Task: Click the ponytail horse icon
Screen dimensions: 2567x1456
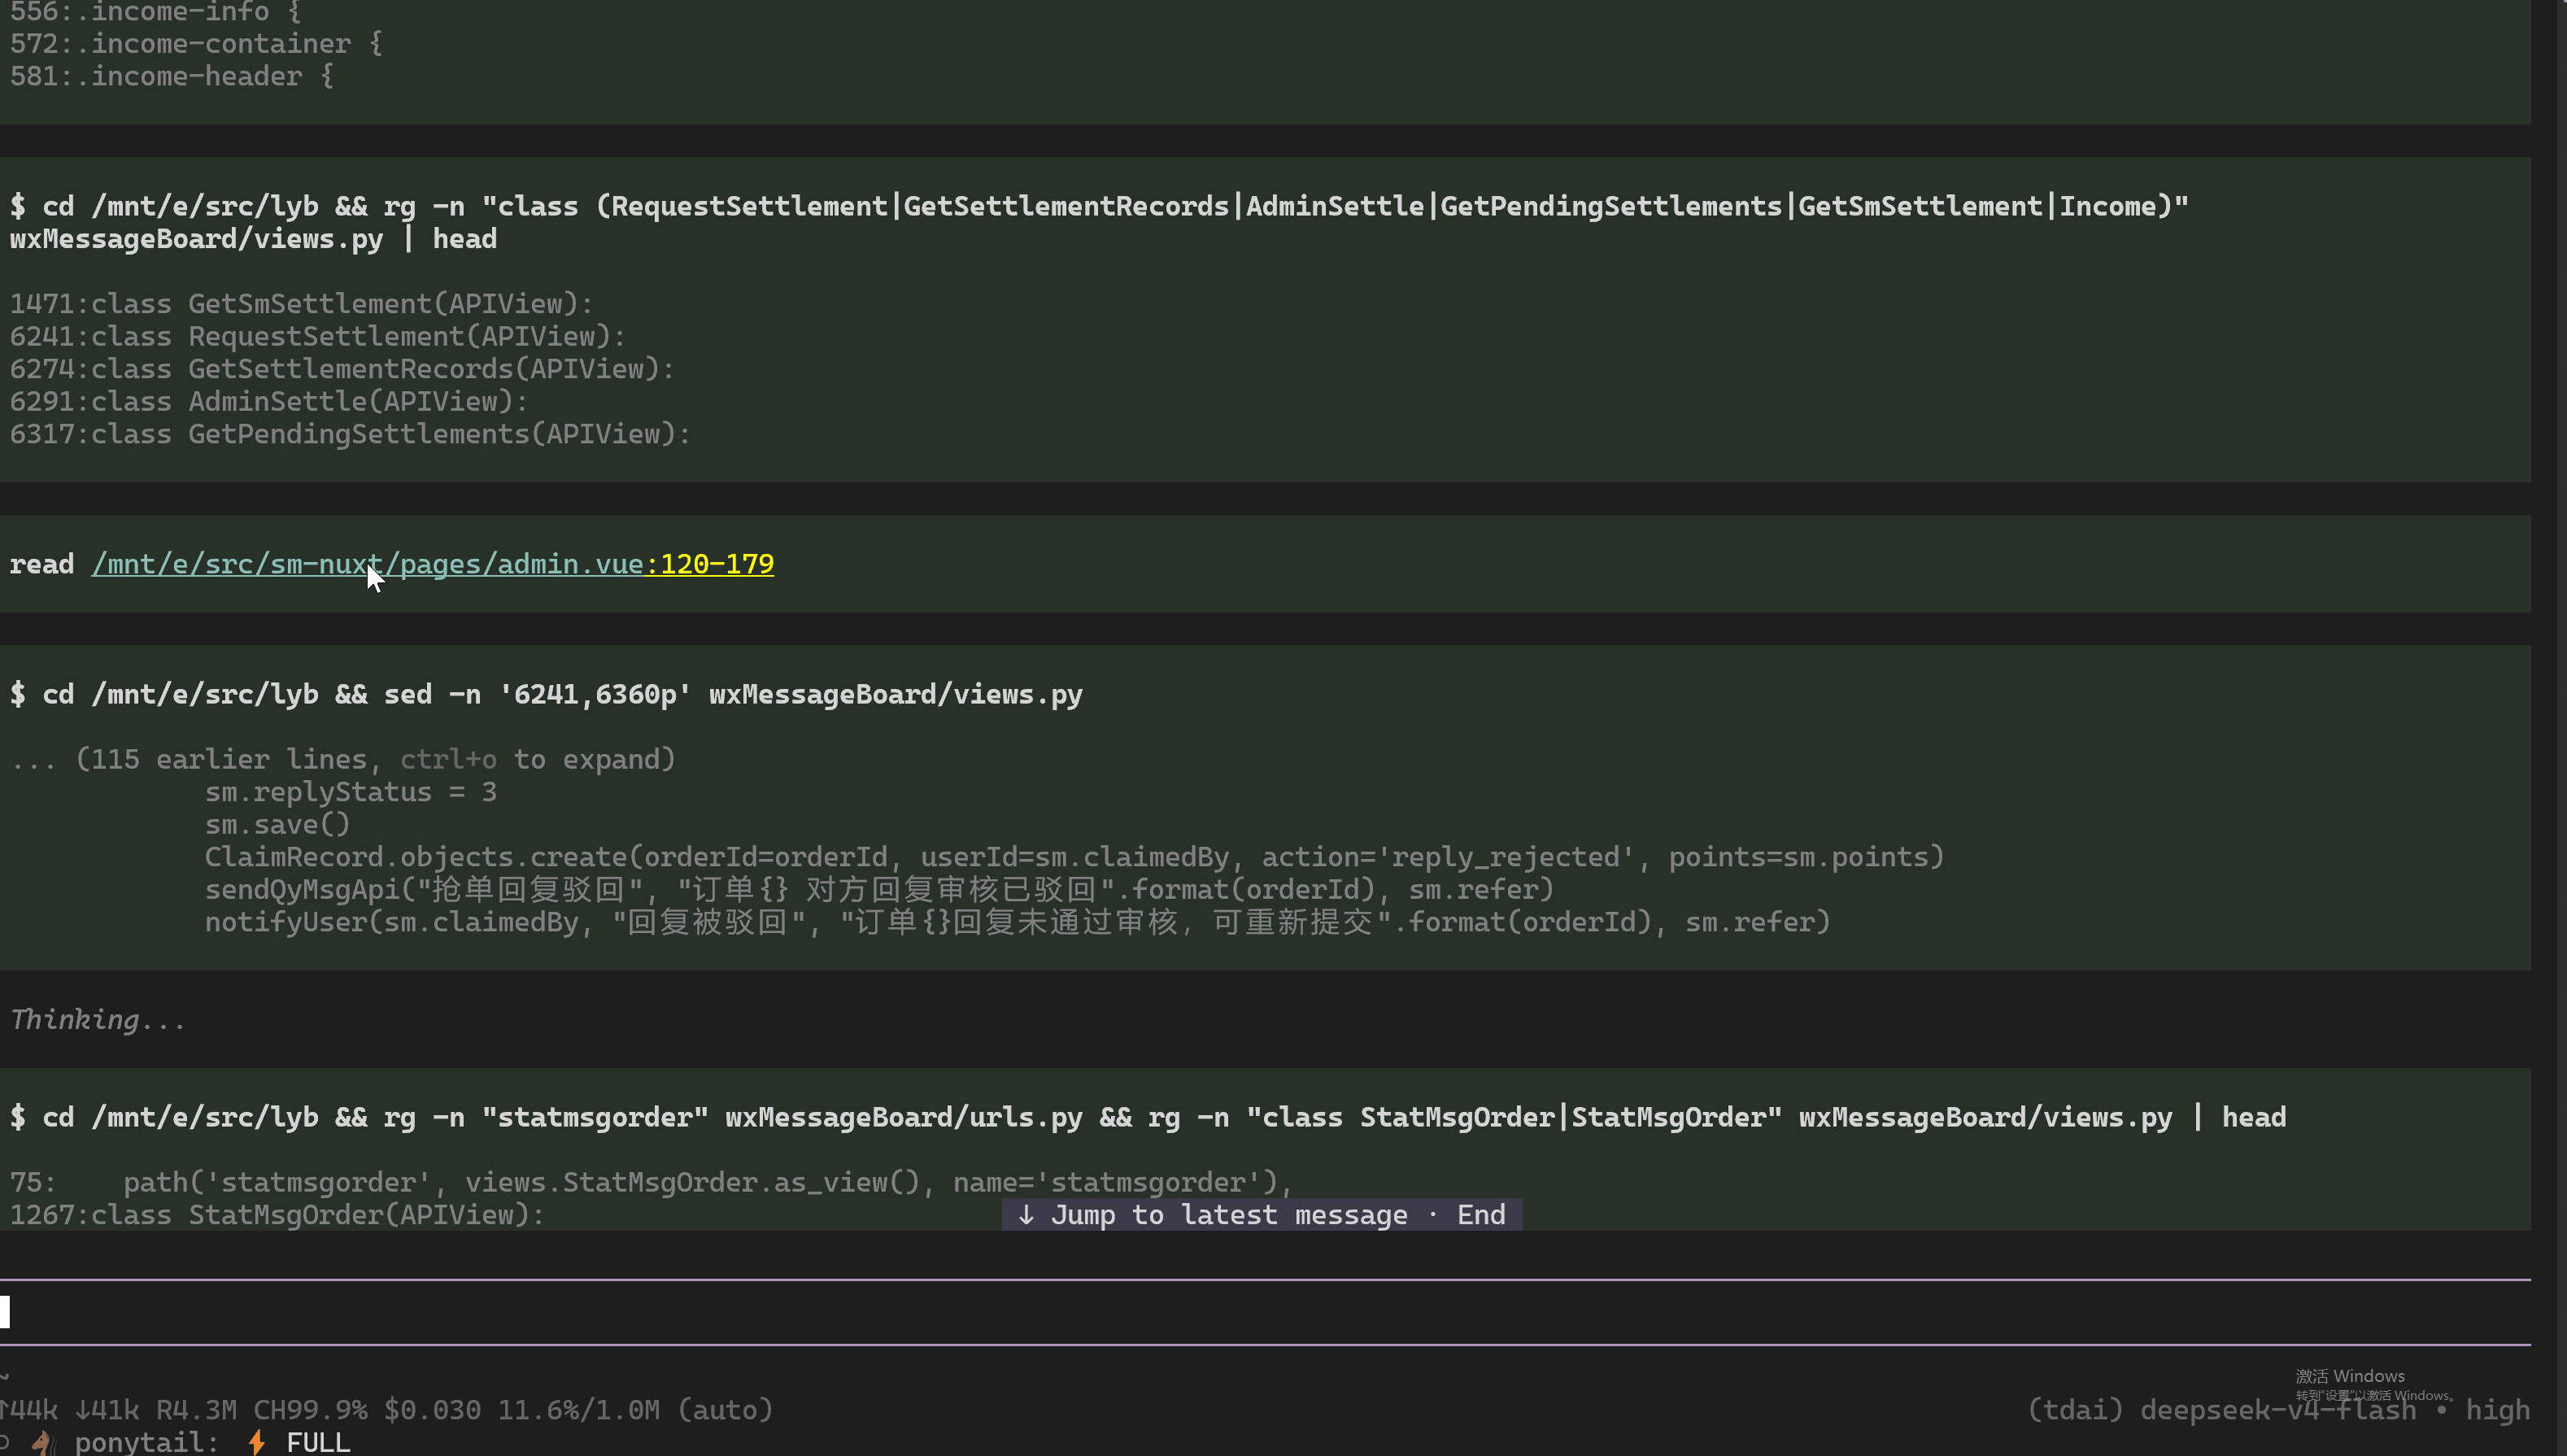Action: 43,1442
